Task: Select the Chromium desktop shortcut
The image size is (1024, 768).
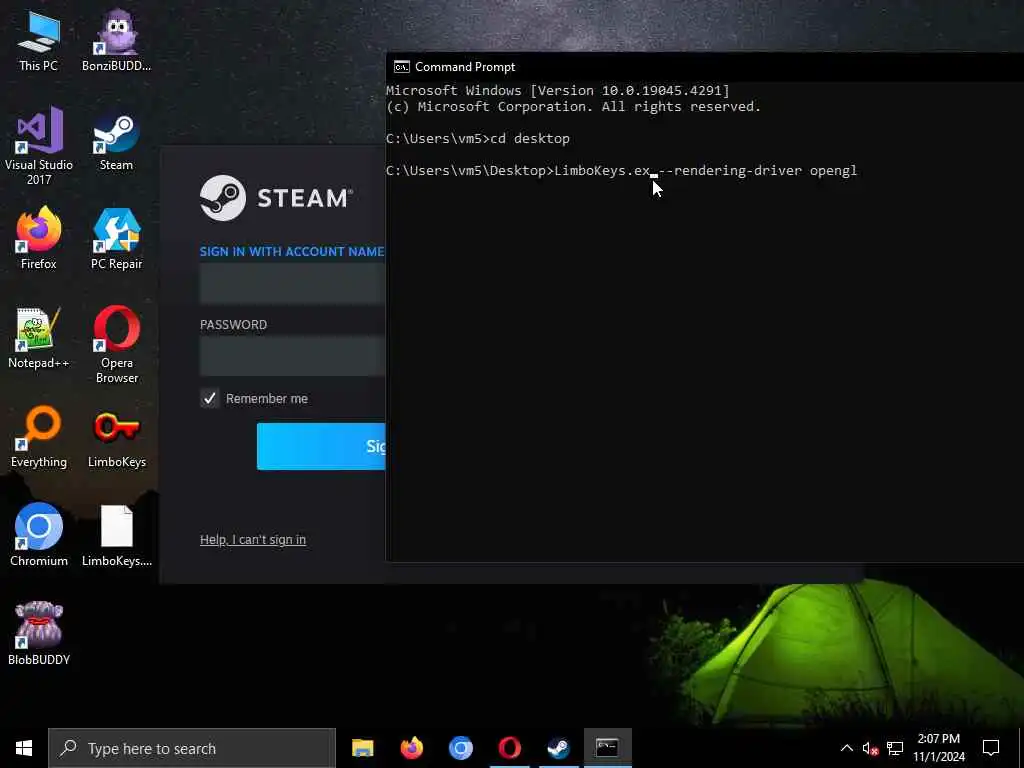Action: click(x=39, y=535)
